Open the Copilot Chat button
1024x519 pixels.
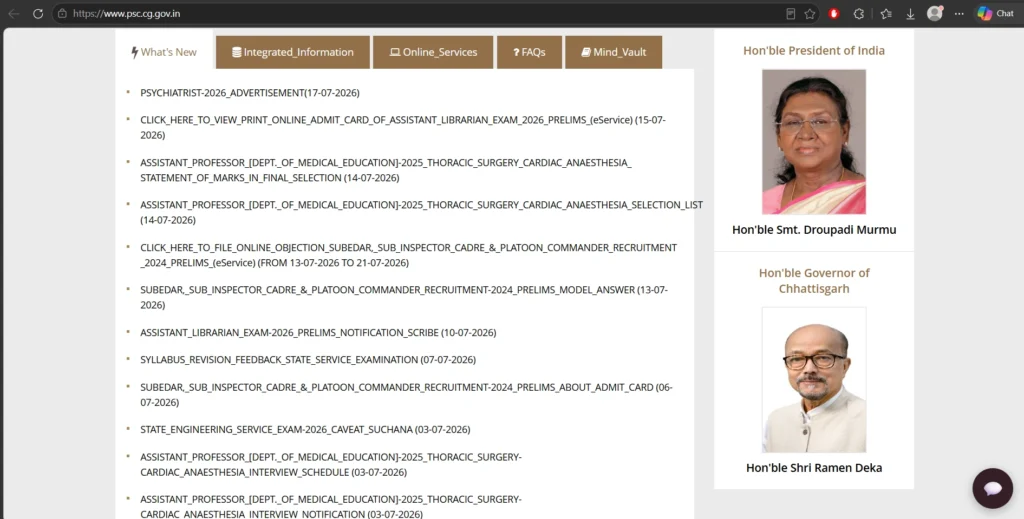click(x=995, y=13)
